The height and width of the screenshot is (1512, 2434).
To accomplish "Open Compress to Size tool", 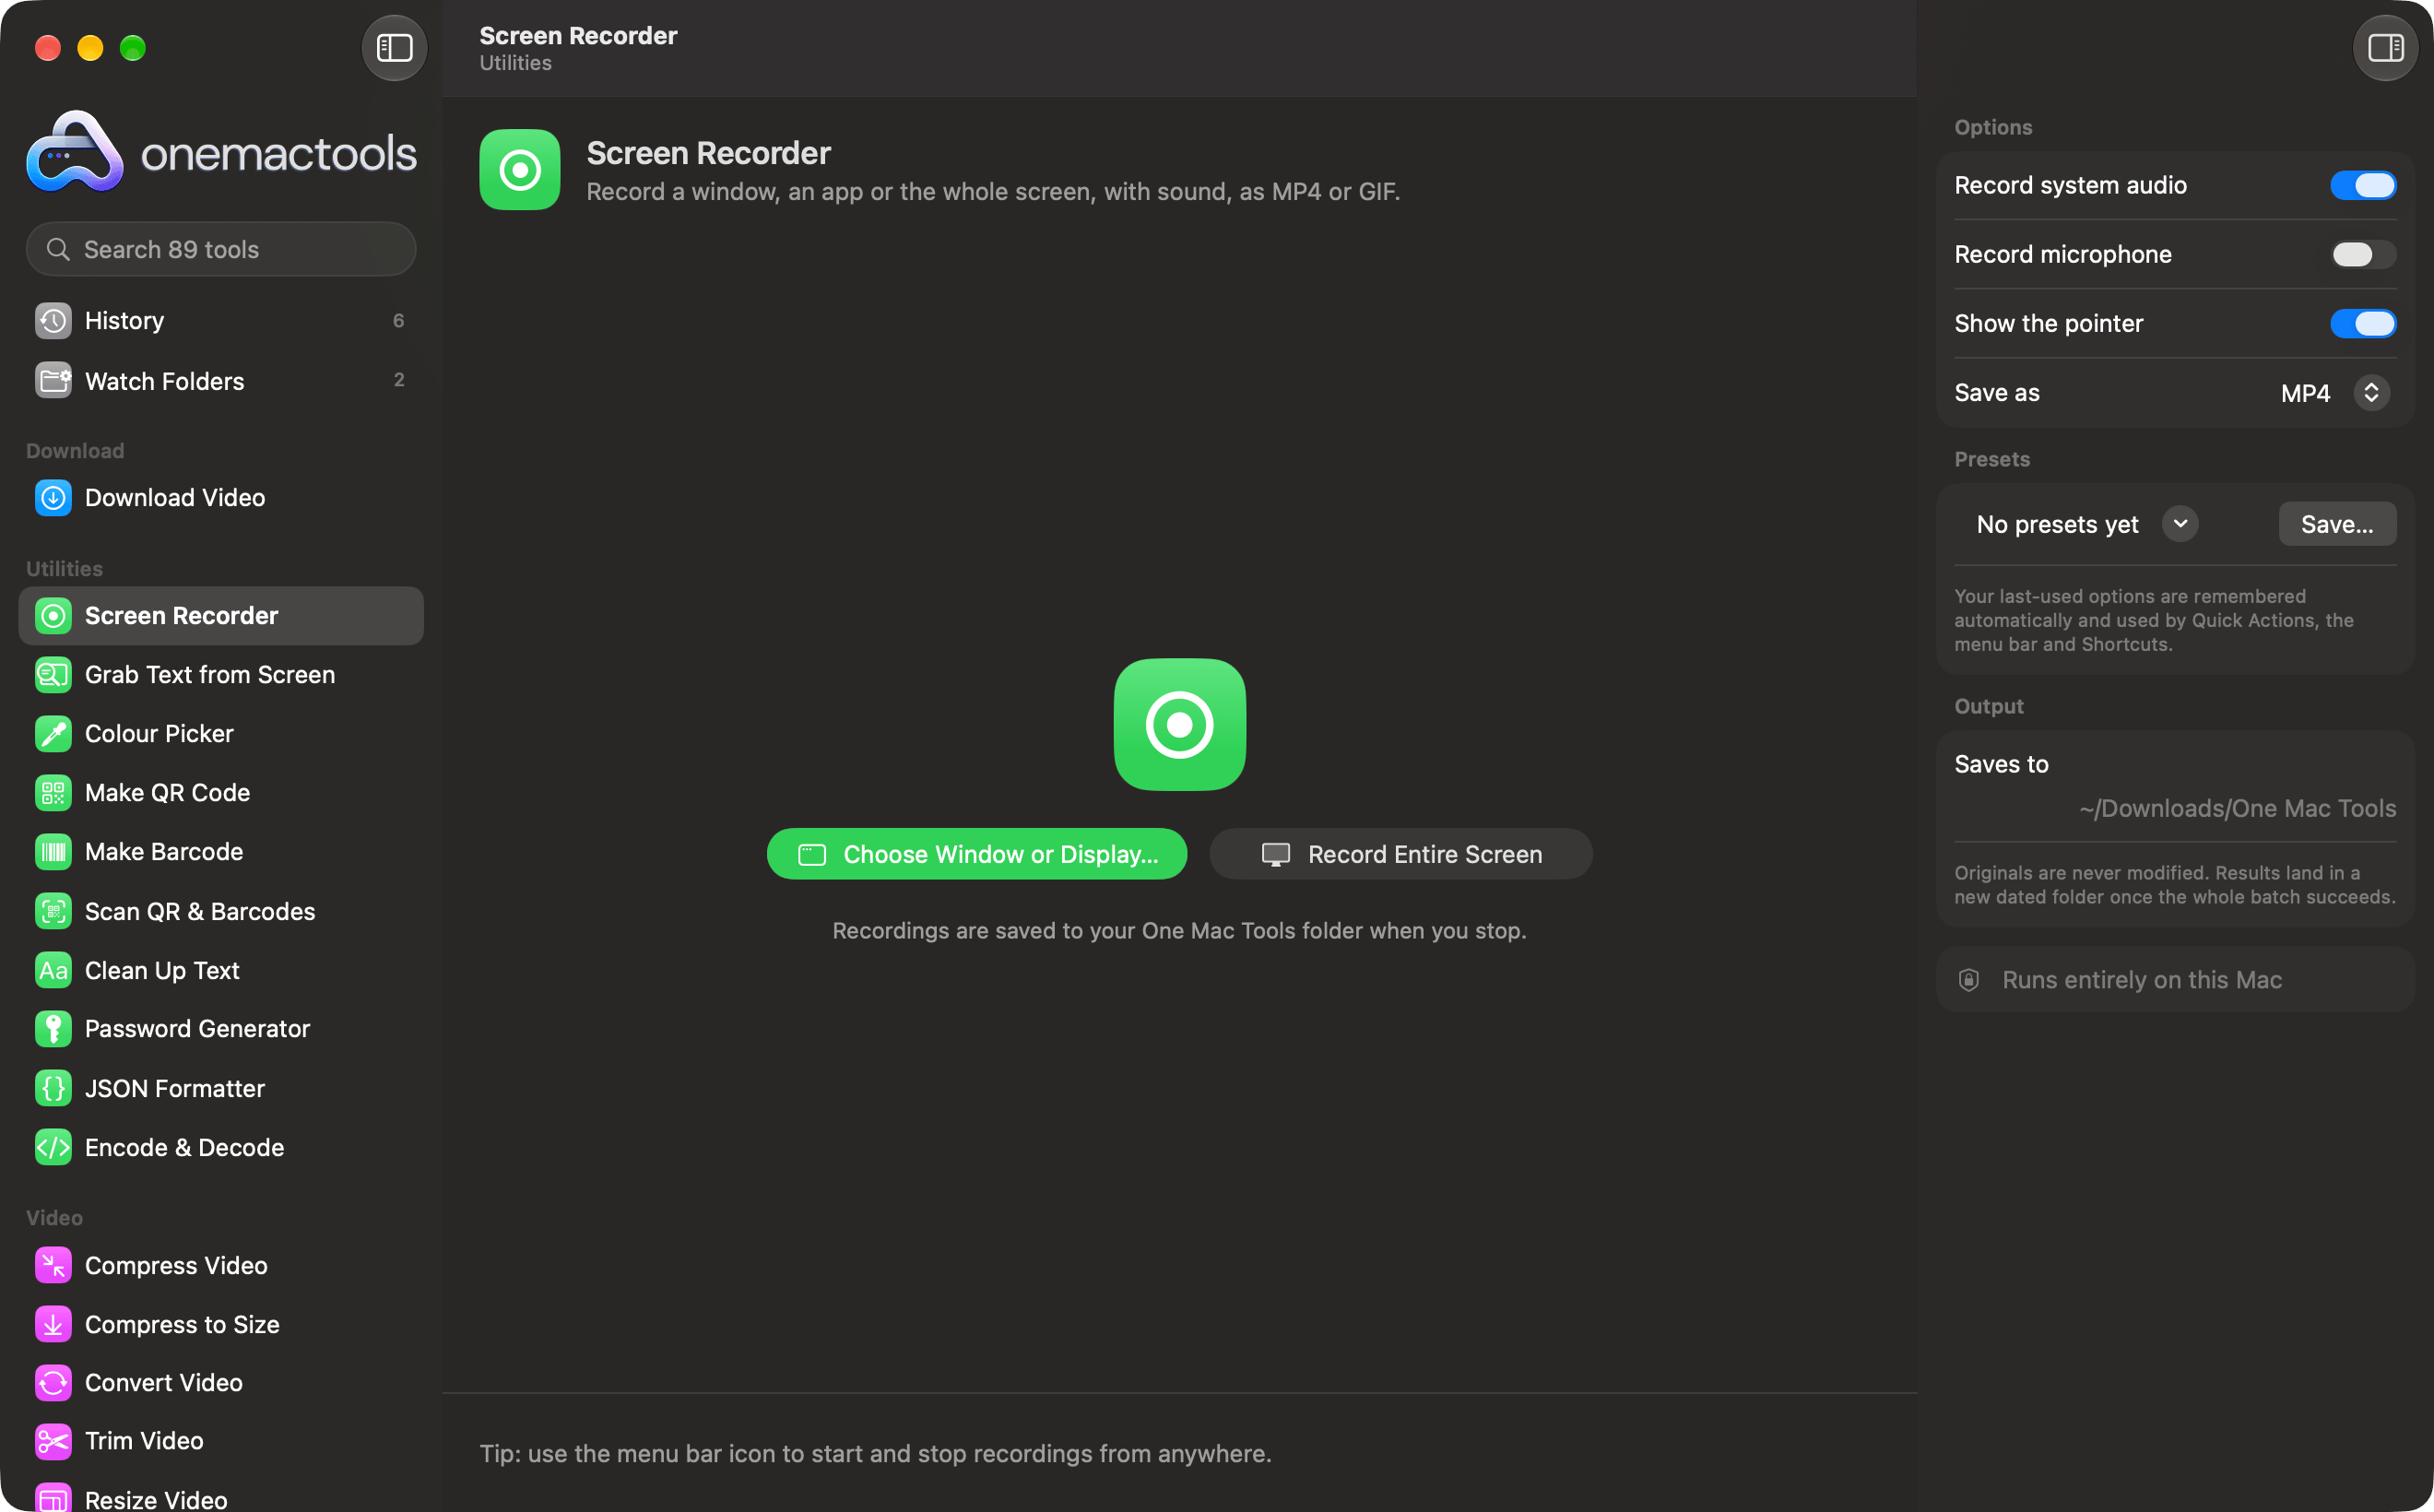I will coord(221,1325).
